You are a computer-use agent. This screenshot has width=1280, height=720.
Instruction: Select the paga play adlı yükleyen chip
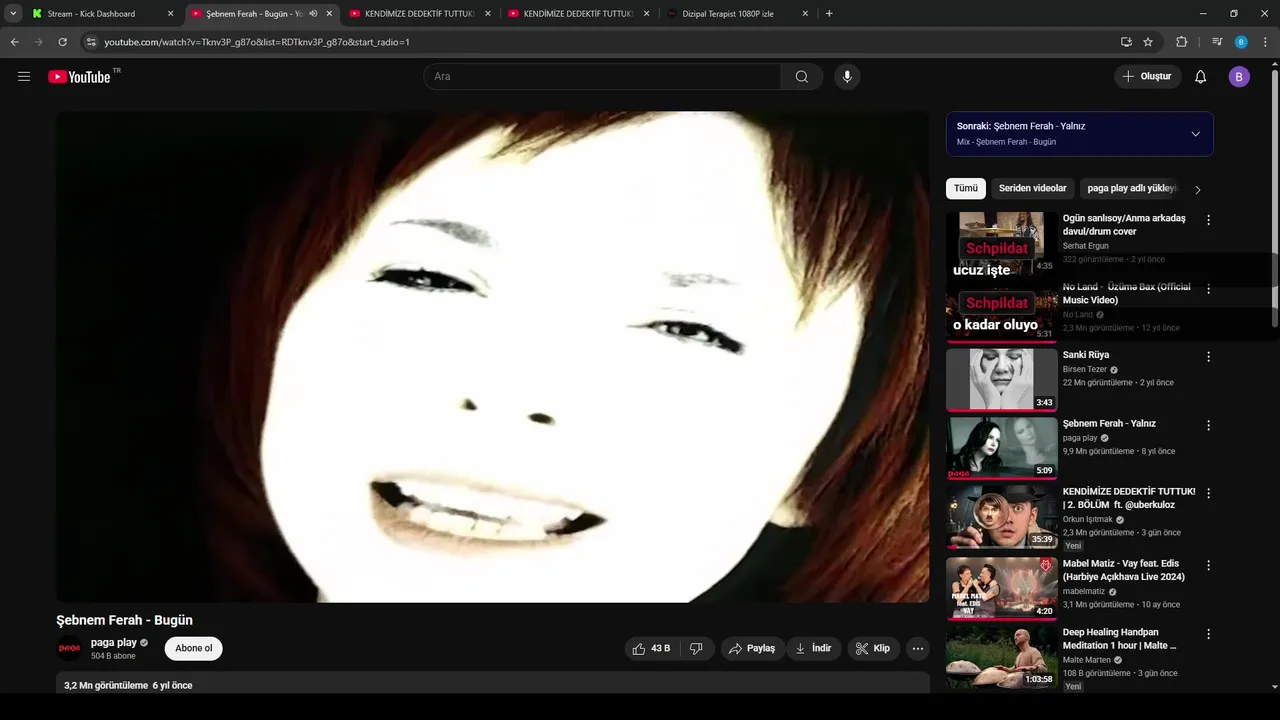pyautogui.click(x=1131, y=188)
